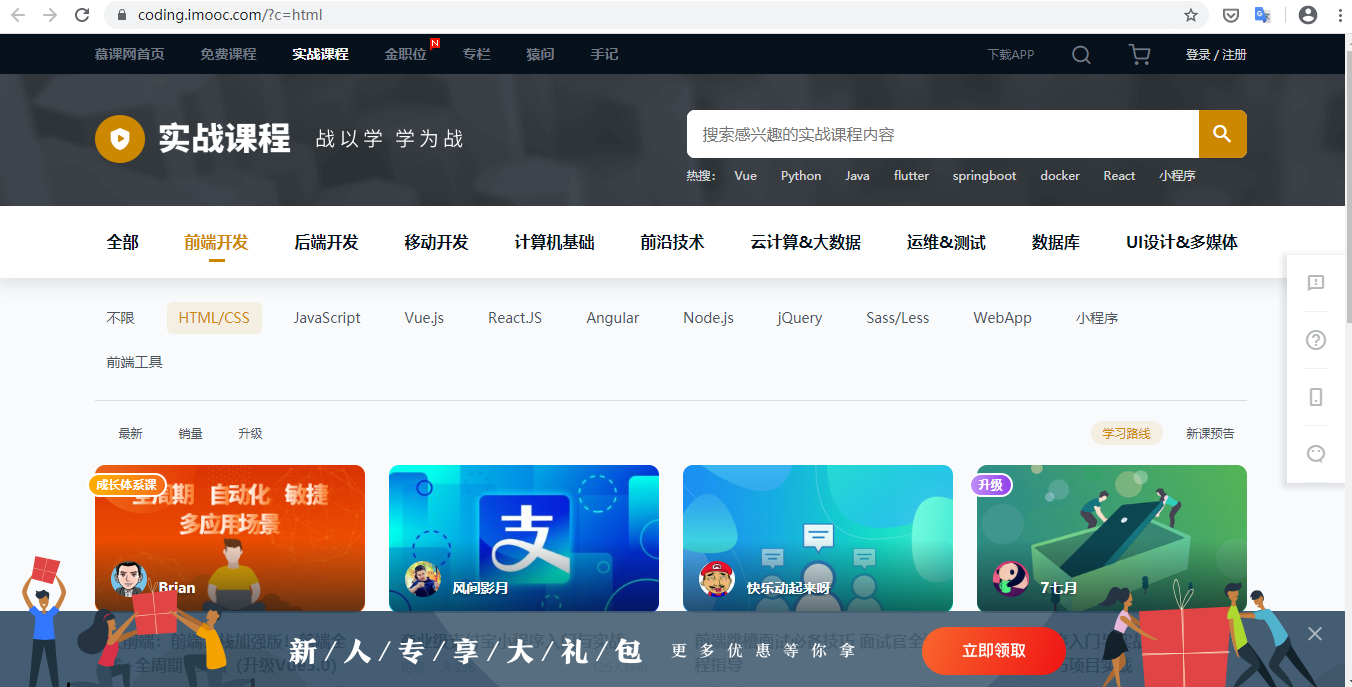Viewport: 1352px width, 687px height.
Task: Select the React.JS sub-filter
Action: click(x=515, y=318)
